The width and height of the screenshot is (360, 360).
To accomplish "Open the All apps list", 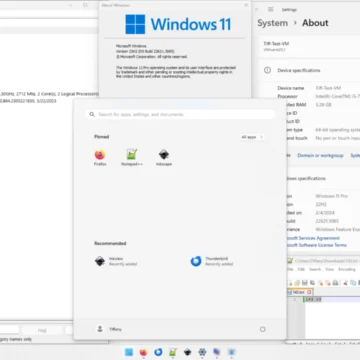I will pos(252,137).
